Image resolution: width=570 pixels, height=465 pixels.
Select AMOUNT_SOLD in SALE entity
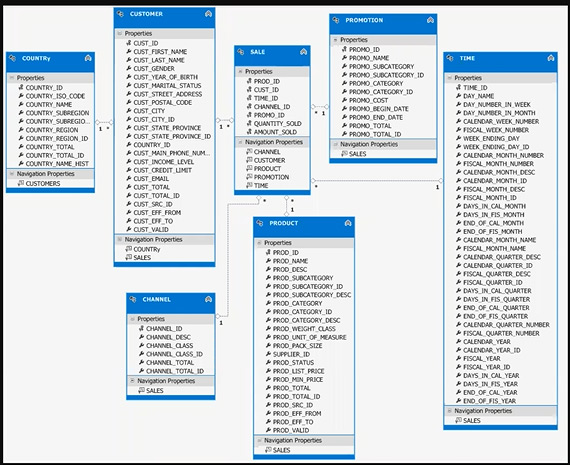(275, 132)
